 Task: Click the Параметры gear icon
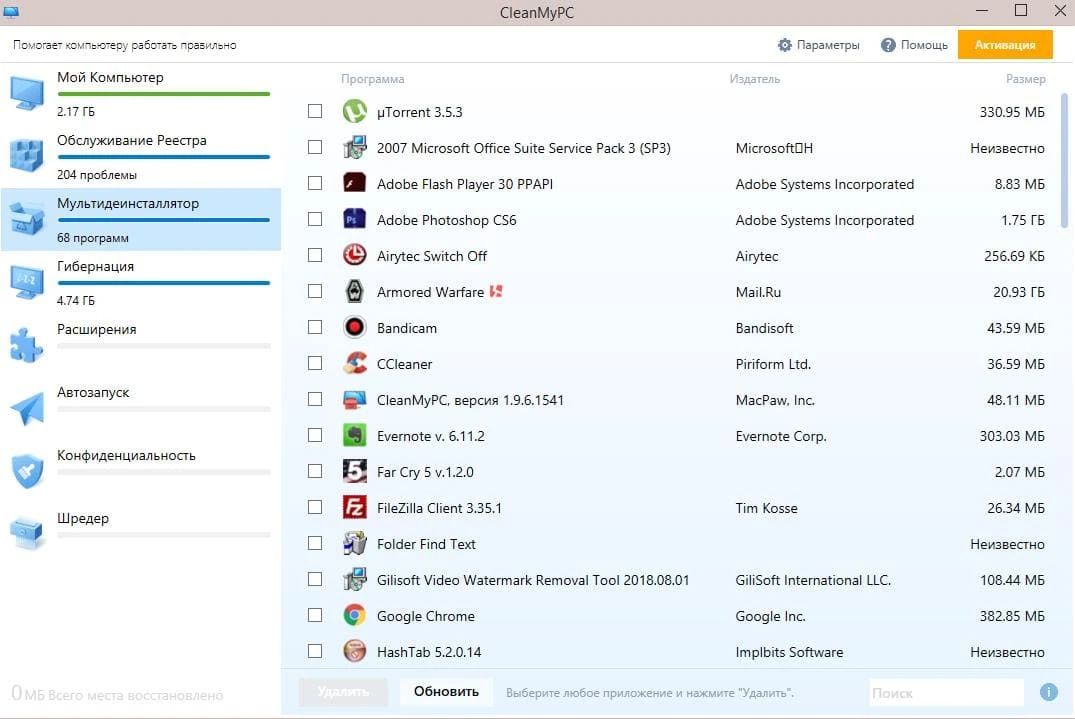coord(784,45)
